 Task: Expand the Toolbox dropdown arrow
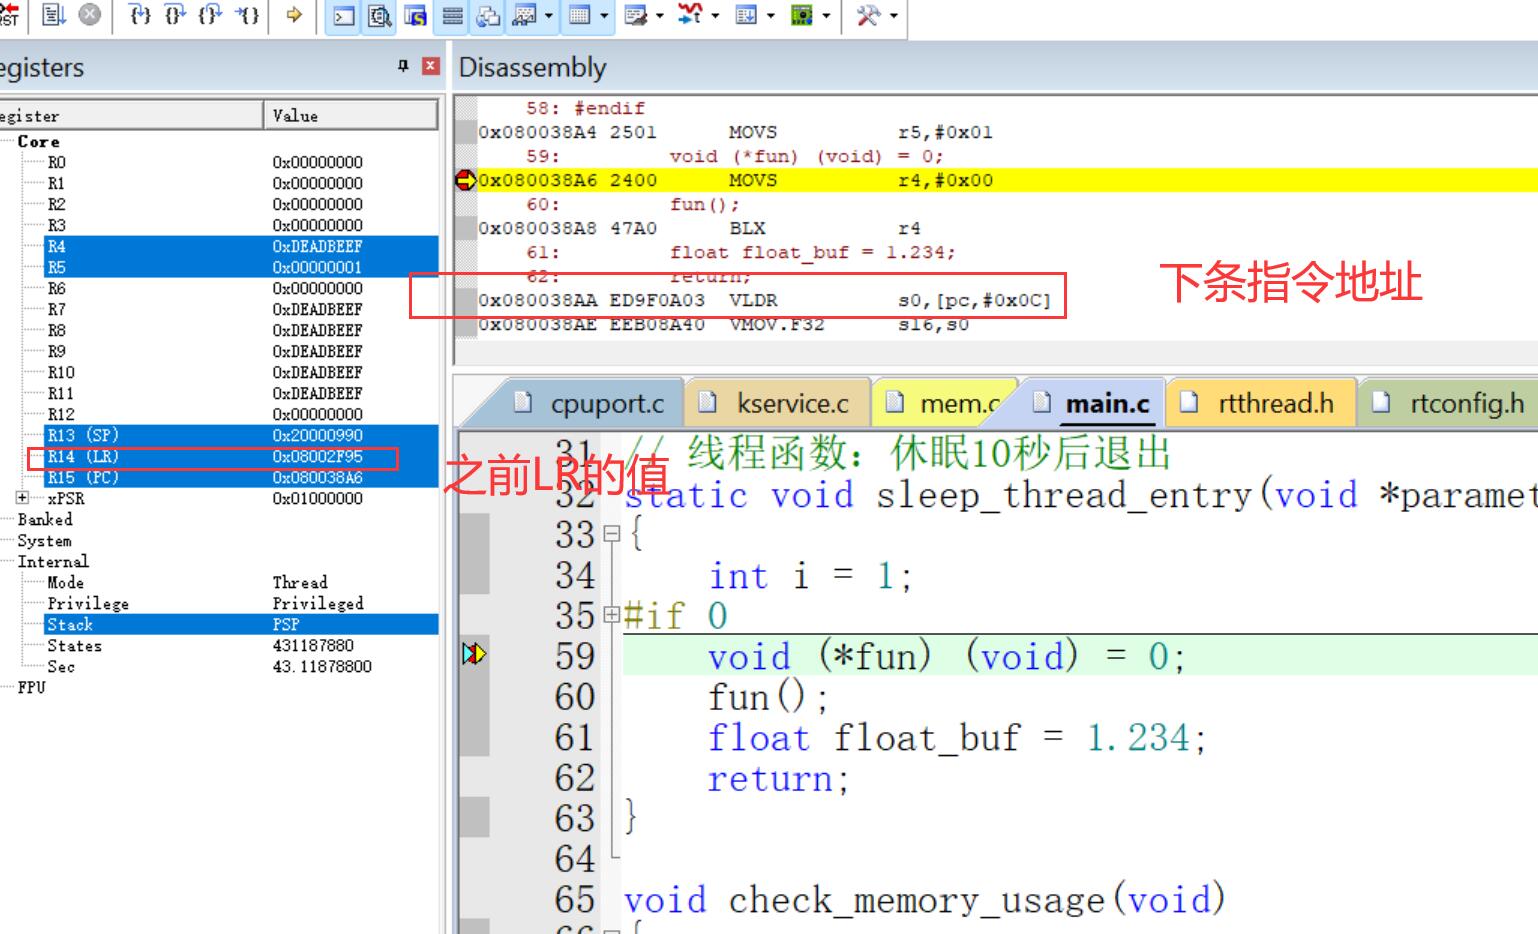point(894,16)
